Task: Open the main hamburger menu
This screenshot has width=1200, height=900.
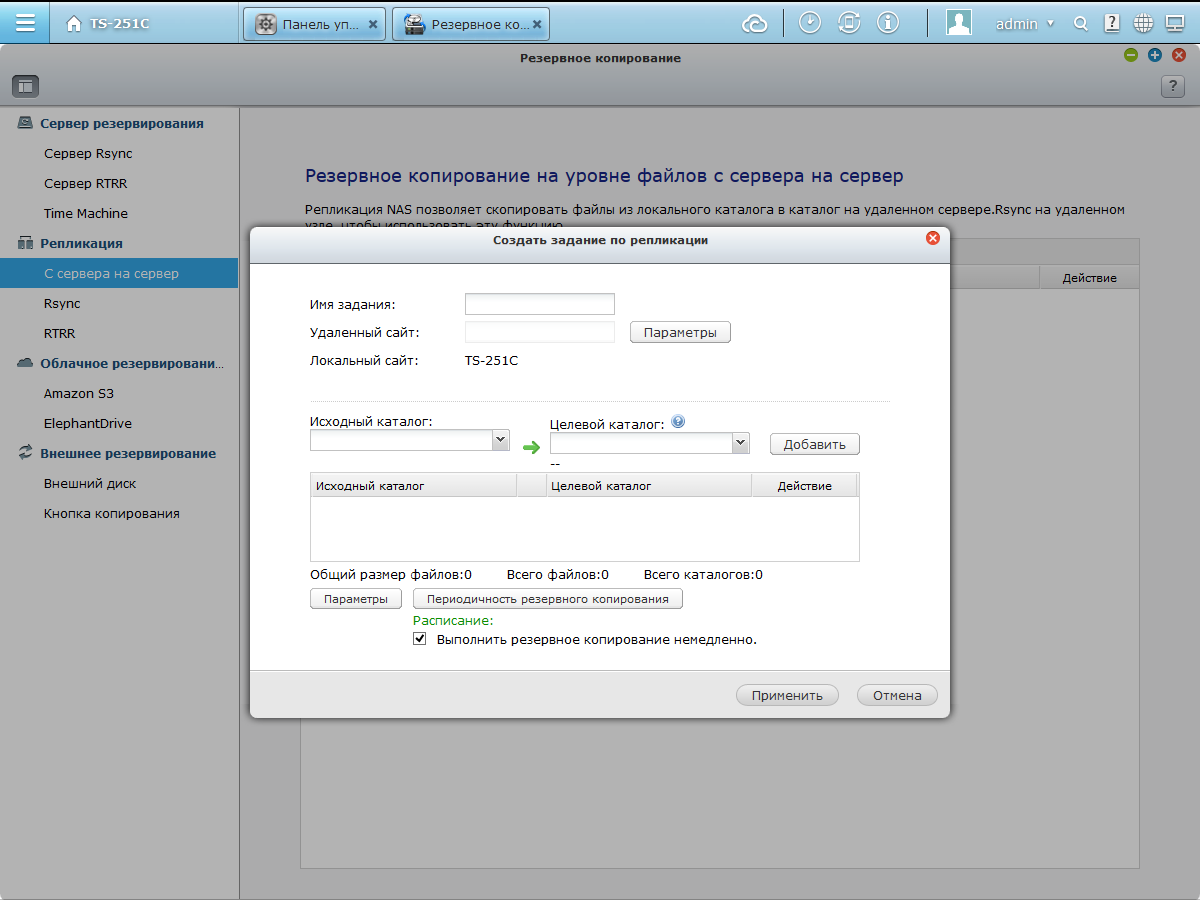Action: (x=26, y=23)
